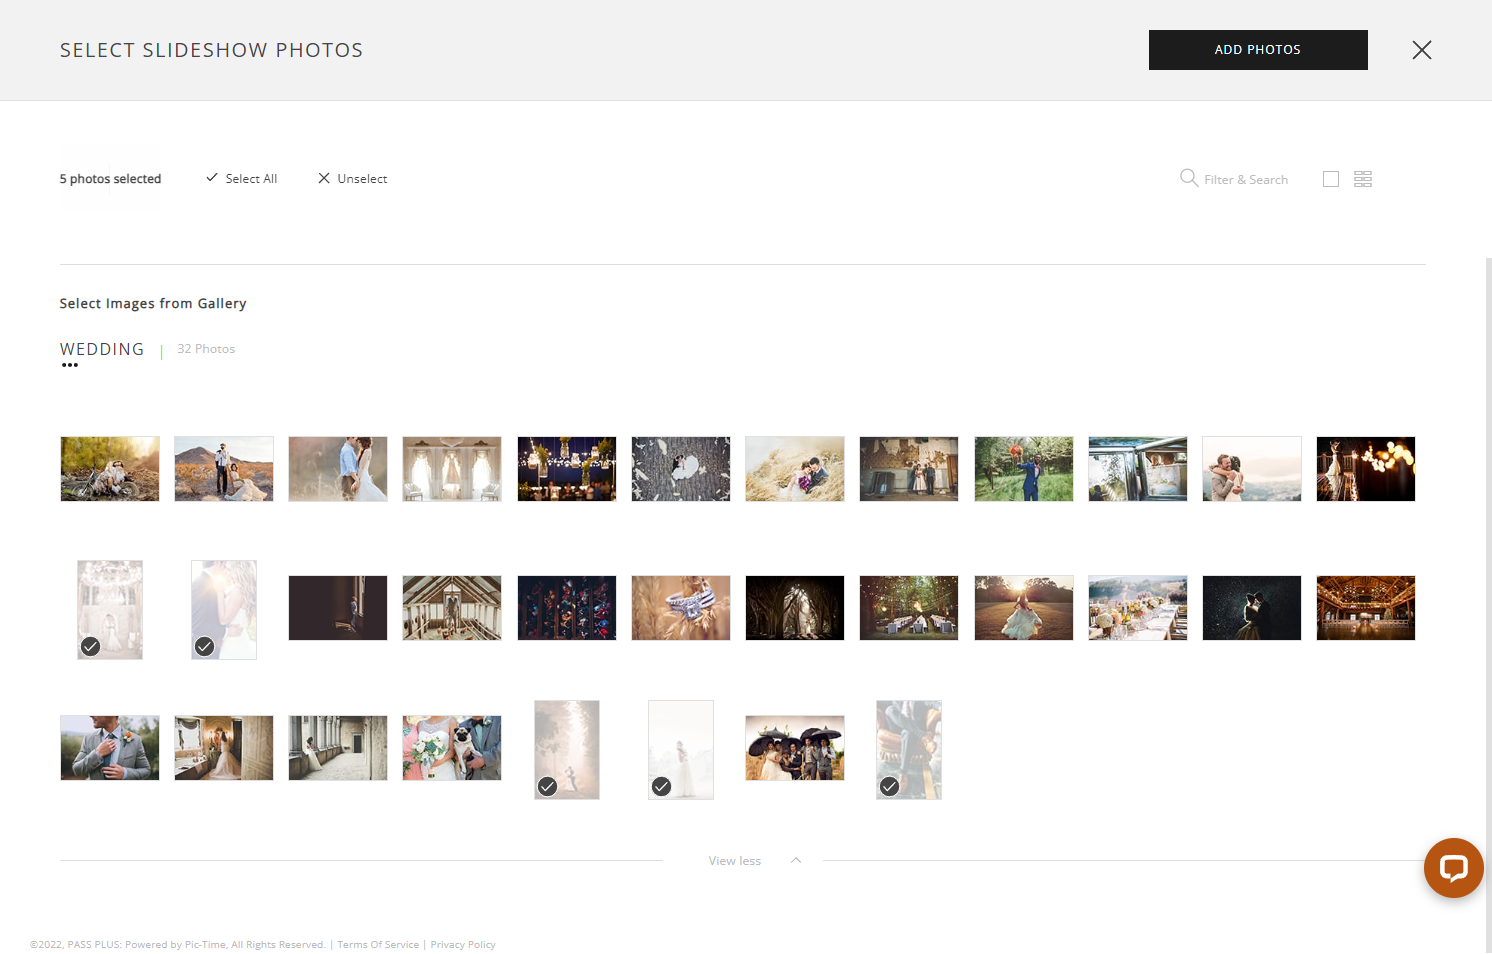Select the vintage car window photo

1138,469
